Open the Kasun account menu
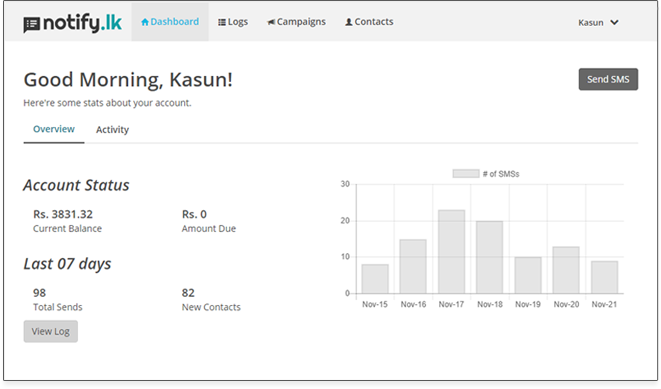This screenshot has width=661, height=389. click(x=598, y=22)
